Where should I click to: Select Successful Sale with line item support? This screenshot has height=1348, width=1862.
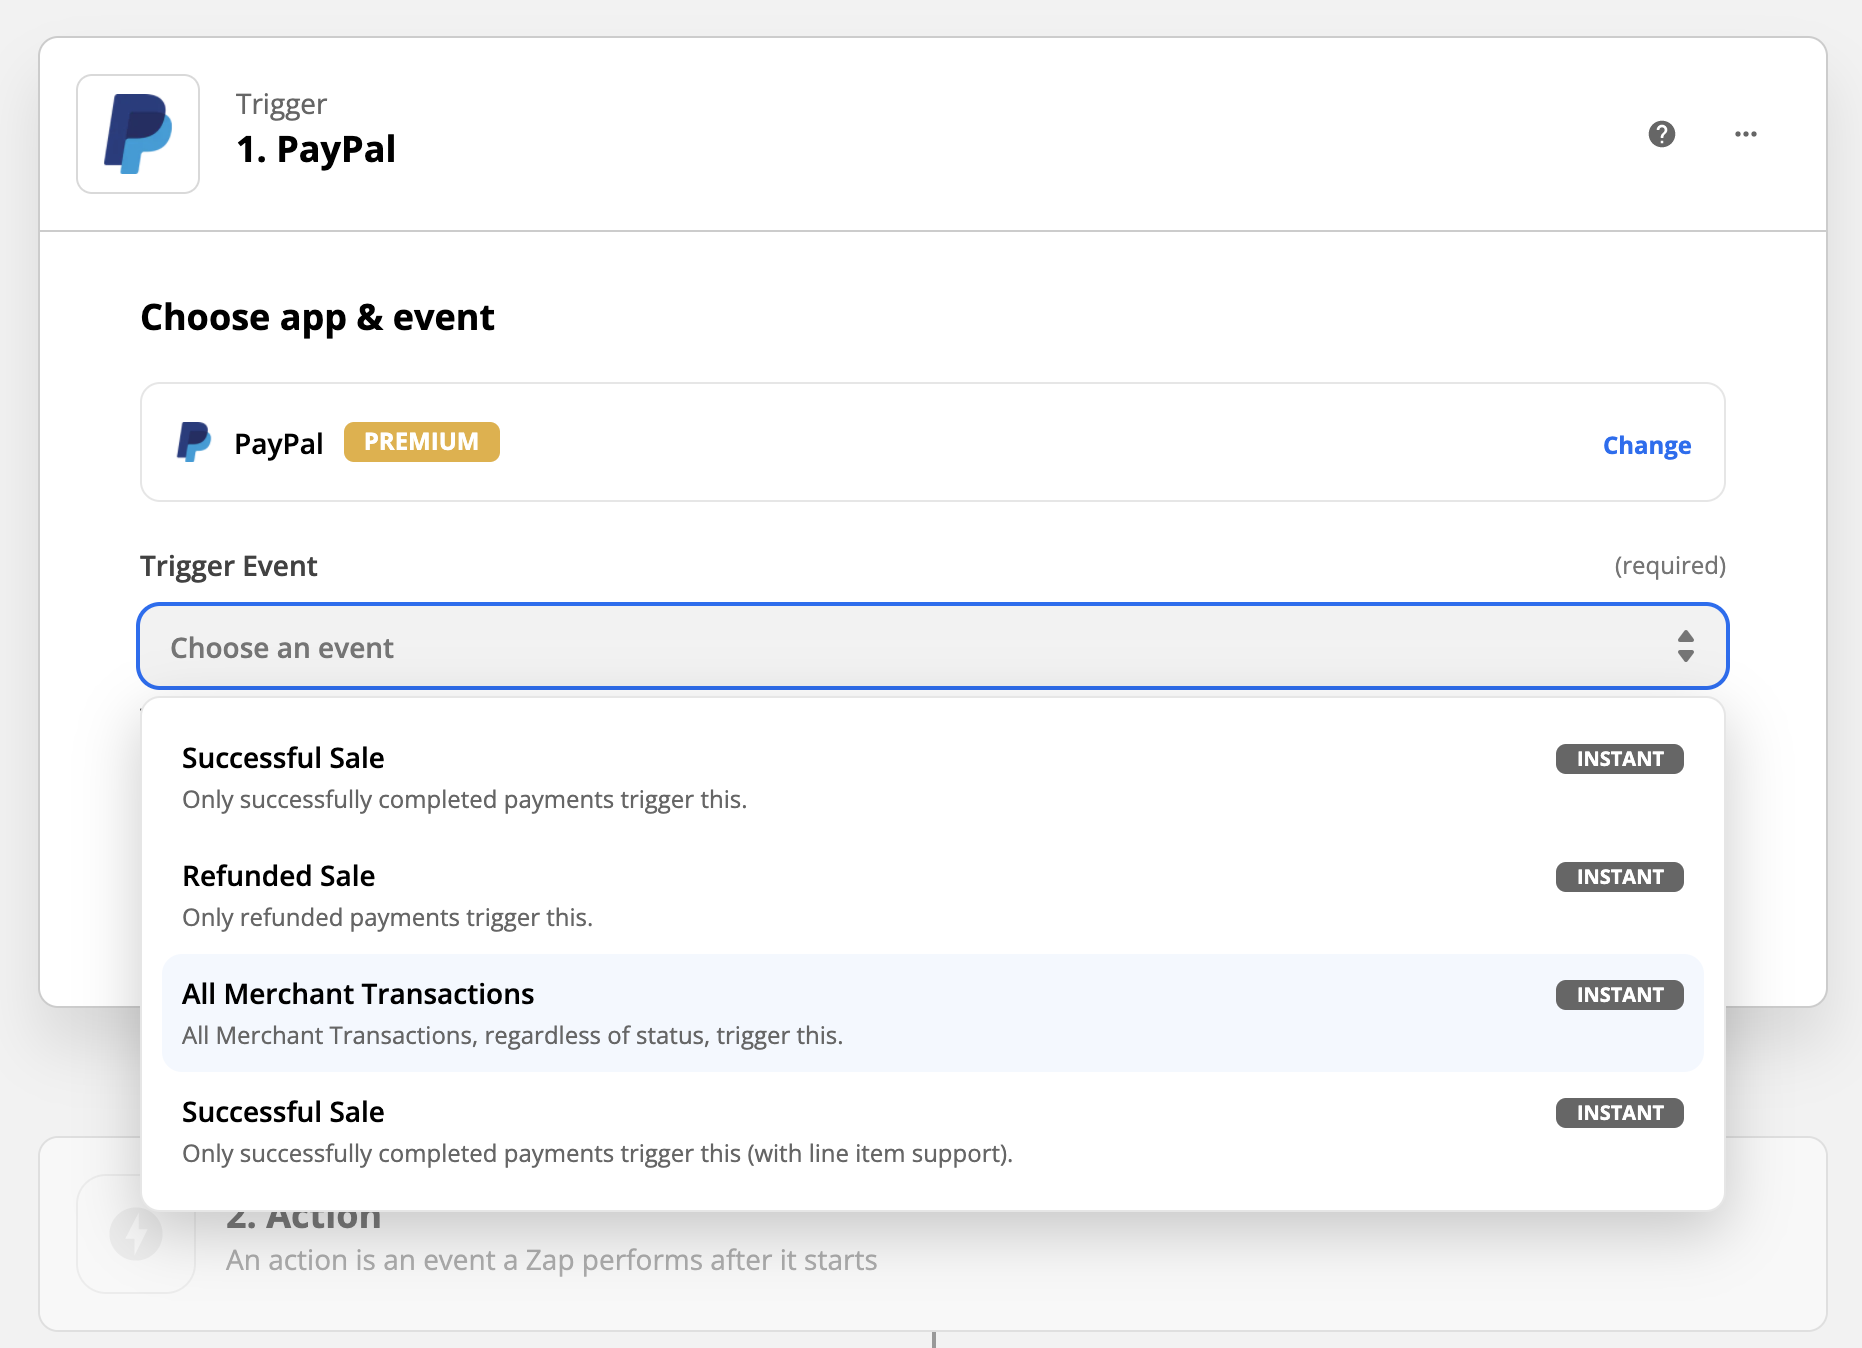tap(933, 1131)
